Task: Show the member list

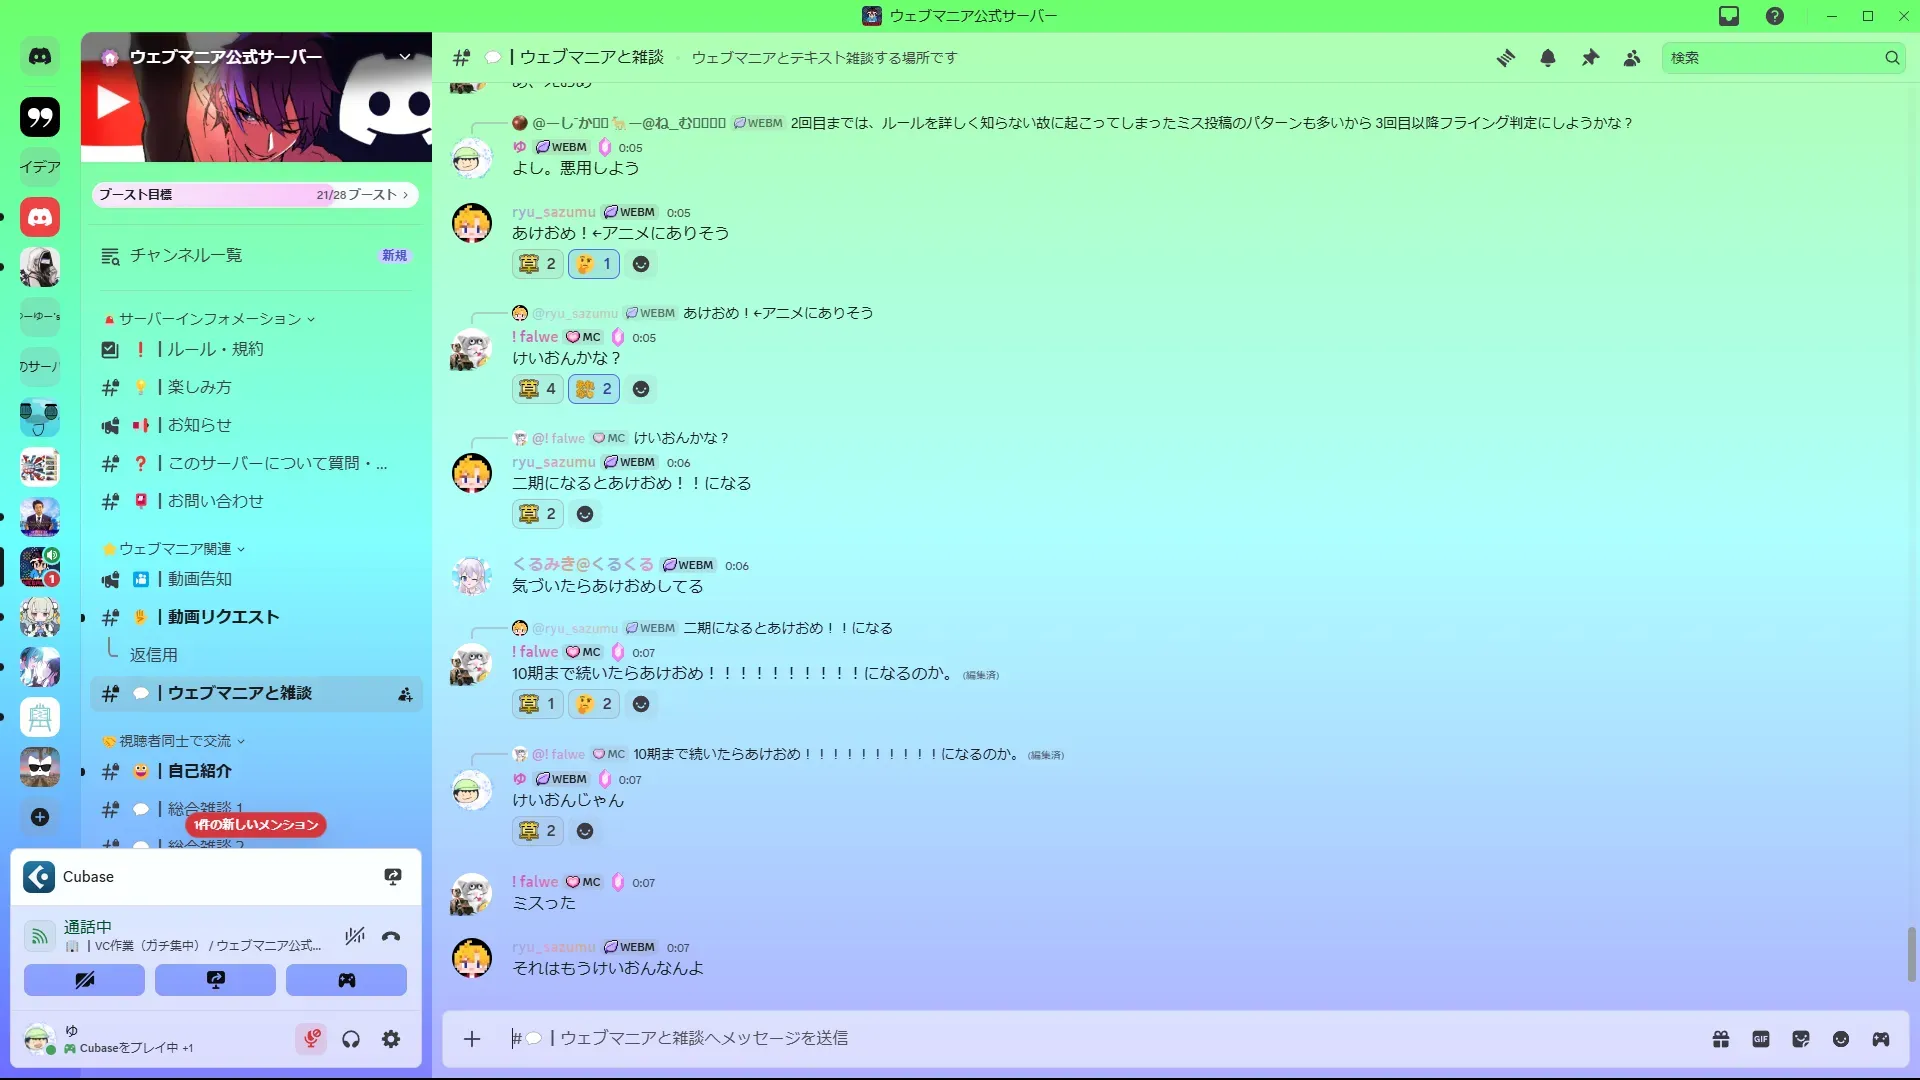Action: [x=1632, y=58]
